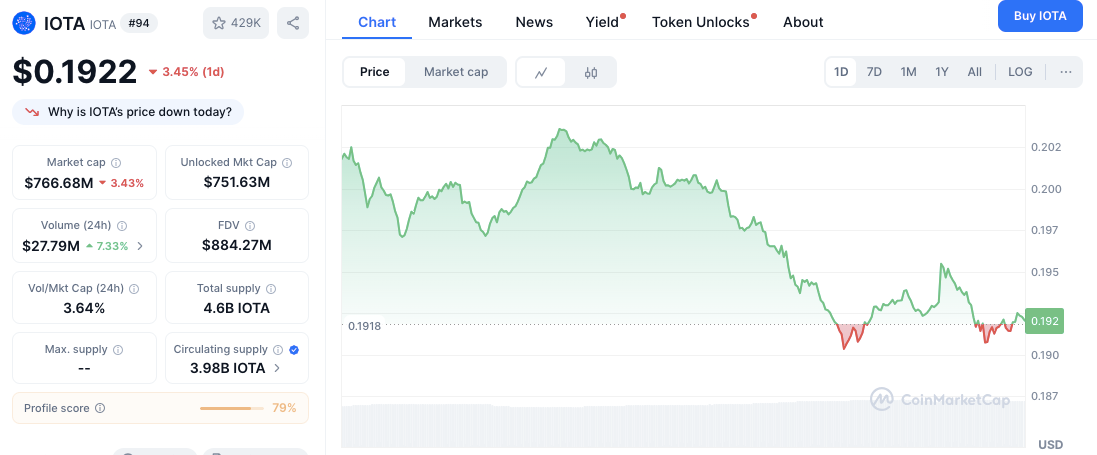The width and height of the screenshot is (1097, 455).
Task: Open the Markets tab
Action: coord(455,22)
